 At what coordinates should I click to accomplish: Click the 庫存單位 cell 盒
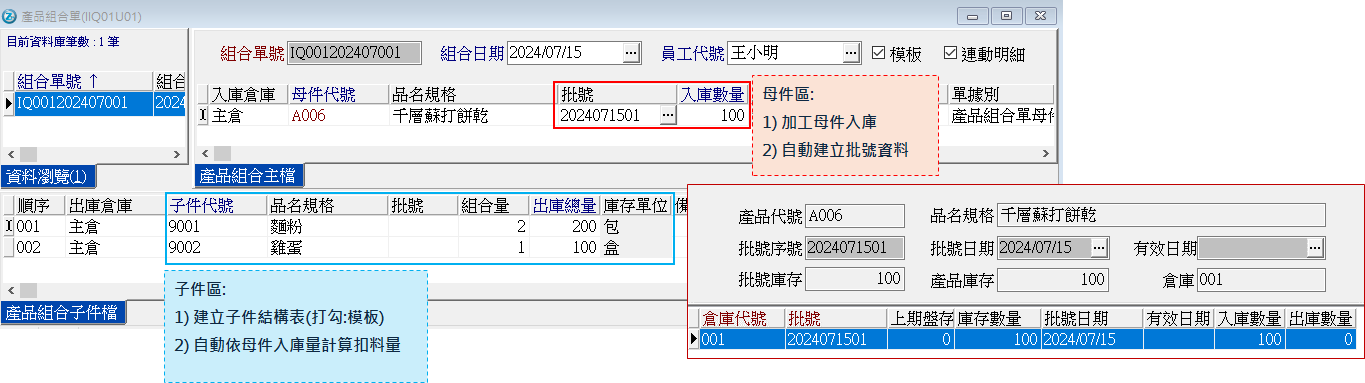tap(636, 247)
